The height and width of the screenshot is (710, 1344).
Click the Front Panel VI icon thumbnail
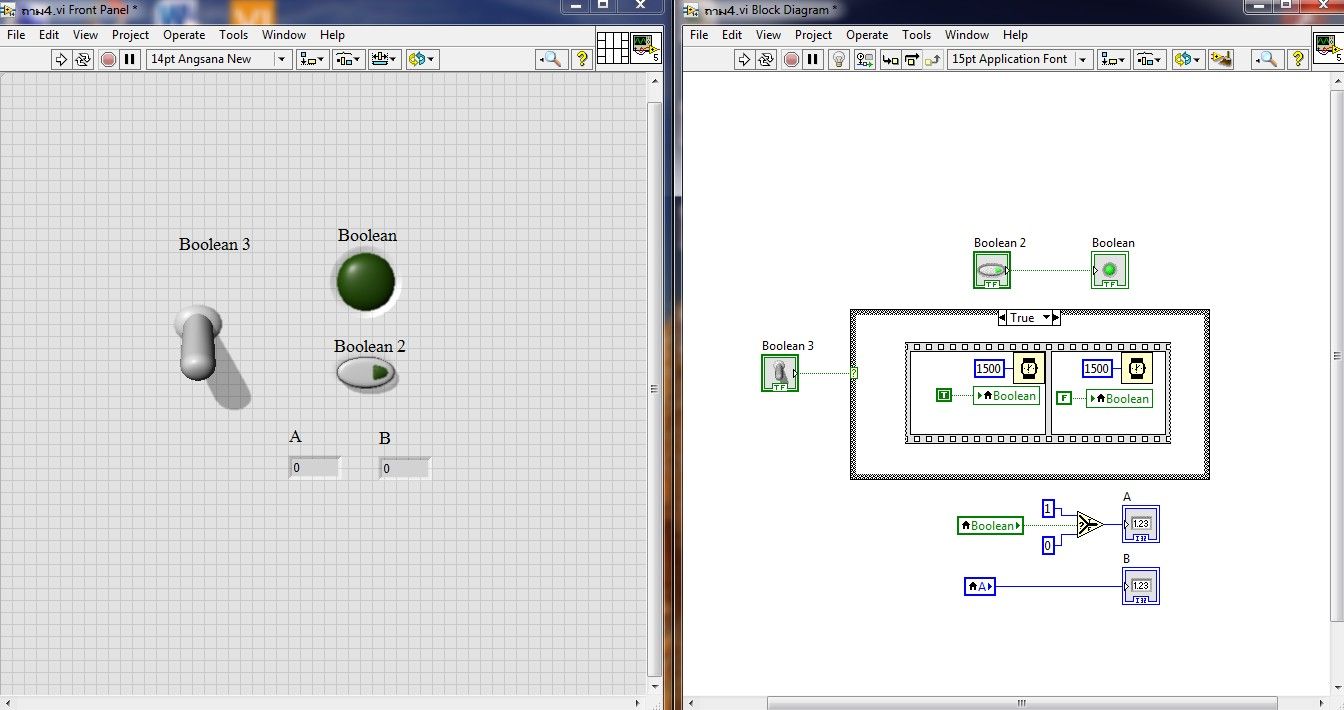point(645,47)
